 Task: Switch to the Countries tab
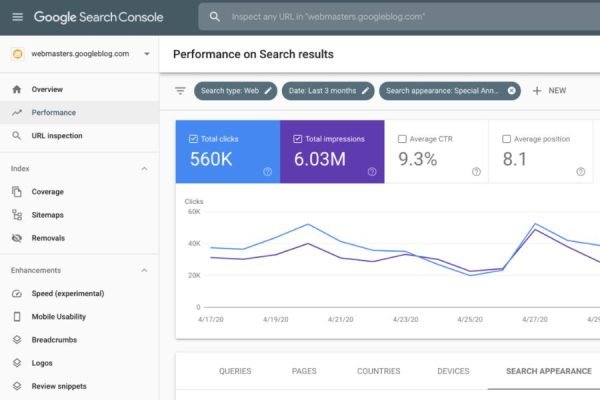[378, 371]
